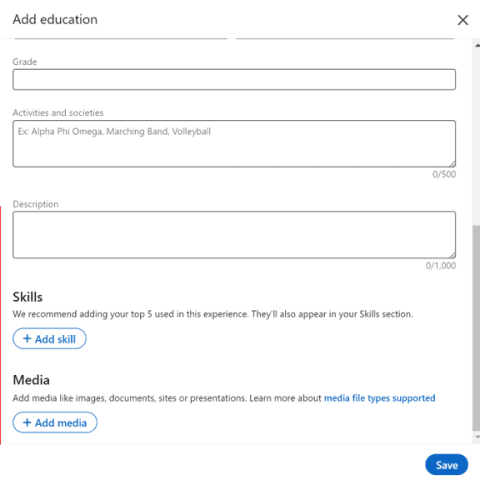Click the 0/1,000 character counter
480x480 pixels.
point(441,266)
